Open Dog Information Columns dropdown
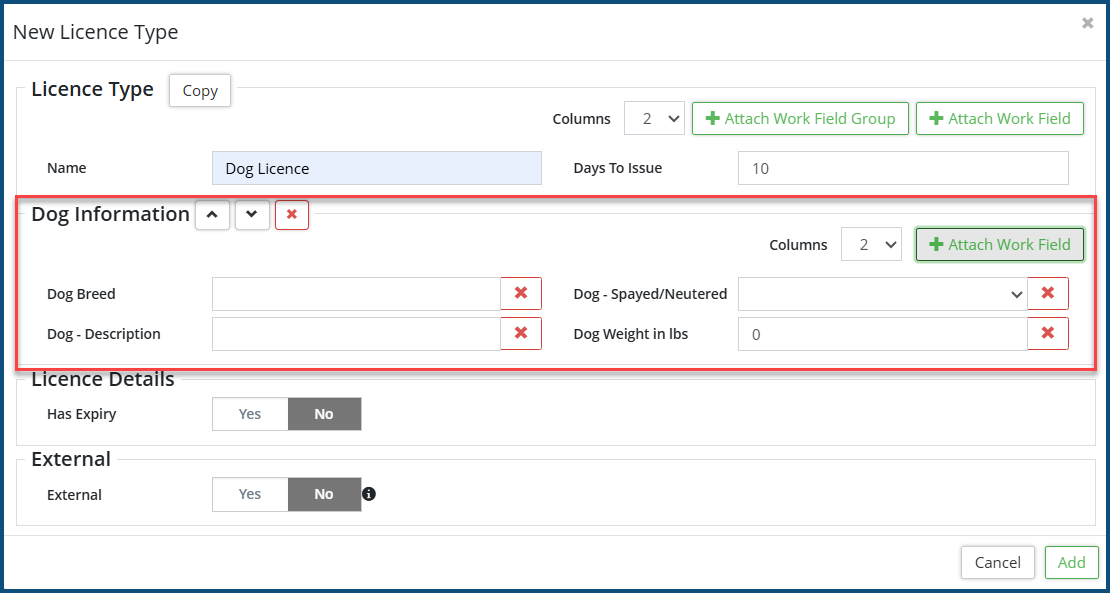 coord(871,245)
